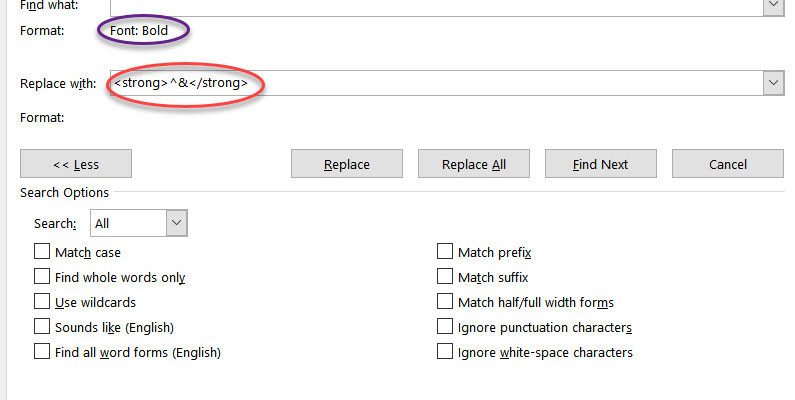Click the Replace button
795x400 pixels.
pos(347,164)
